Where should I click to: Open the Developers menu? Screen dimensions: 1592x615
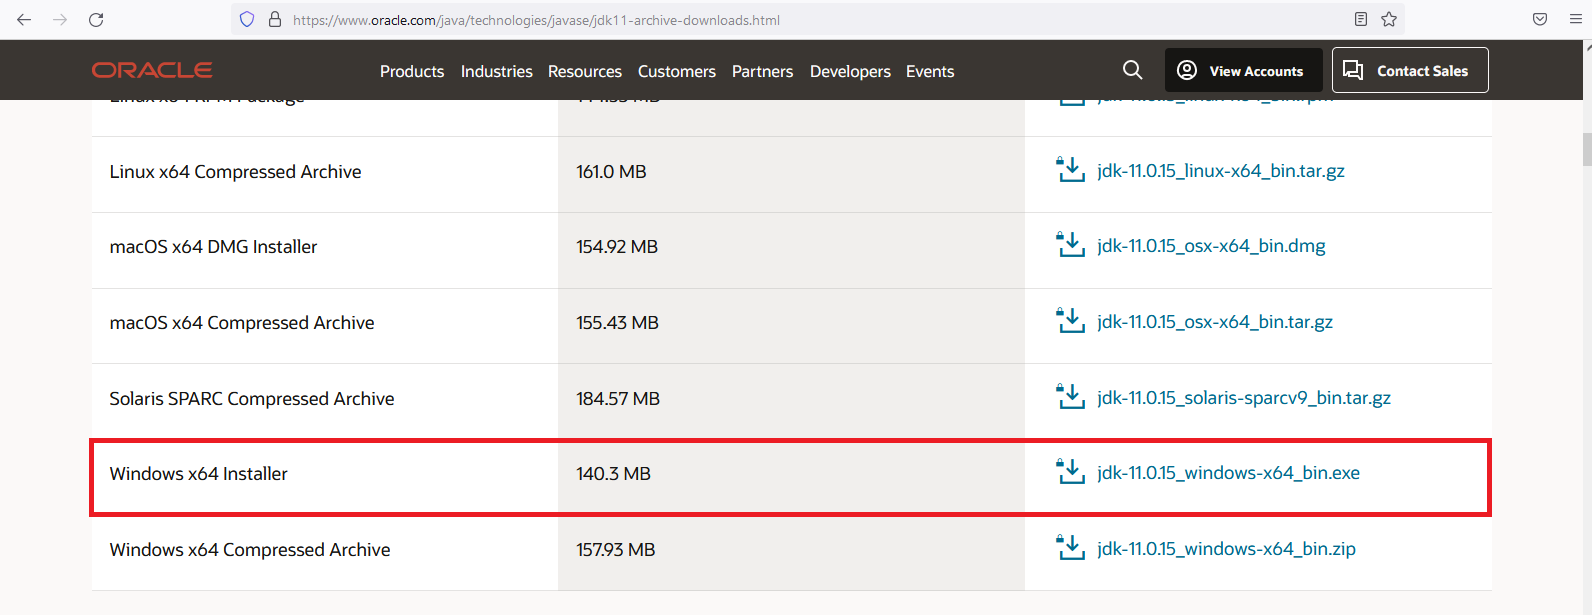pyautogui.click(x=850, y=72)
